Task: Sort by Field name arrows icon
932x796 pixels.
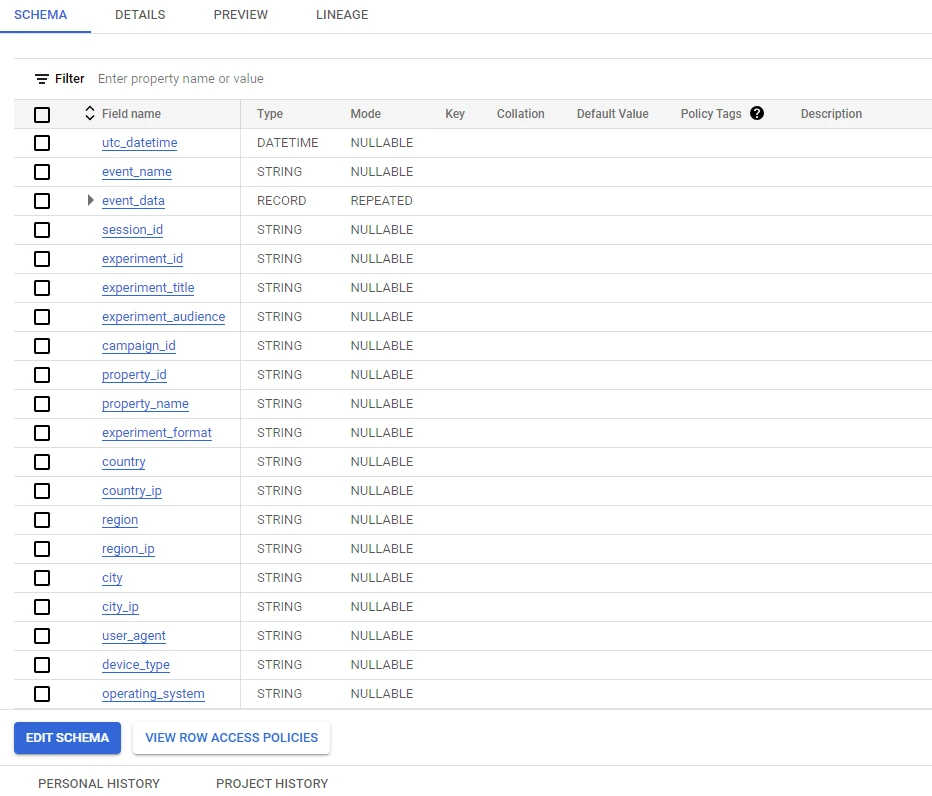Action: pos(90,113)
